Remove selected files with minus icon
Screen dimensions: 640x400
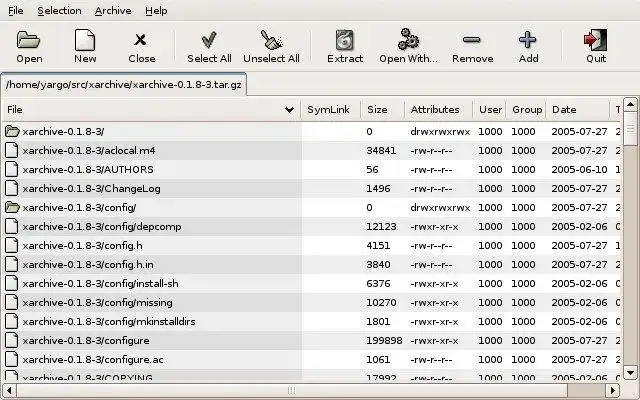pos(472,40)
